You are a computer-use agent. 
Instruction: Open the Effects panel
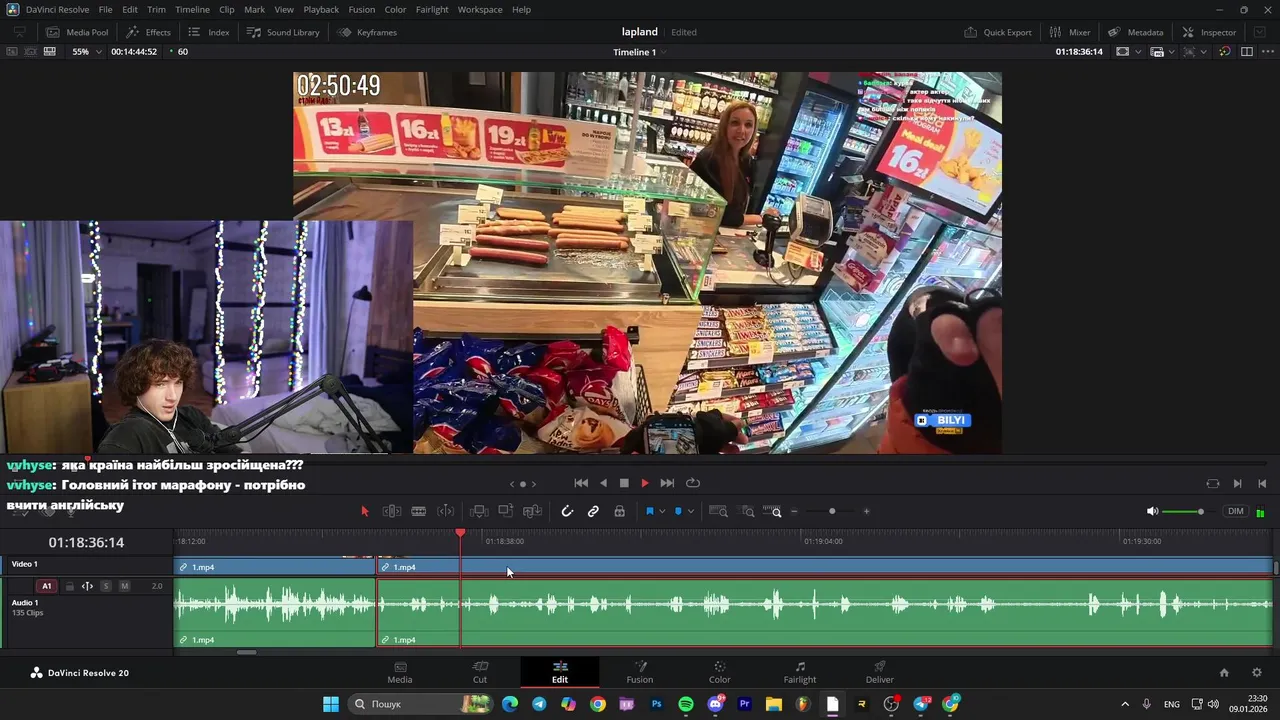pos(148,32)
